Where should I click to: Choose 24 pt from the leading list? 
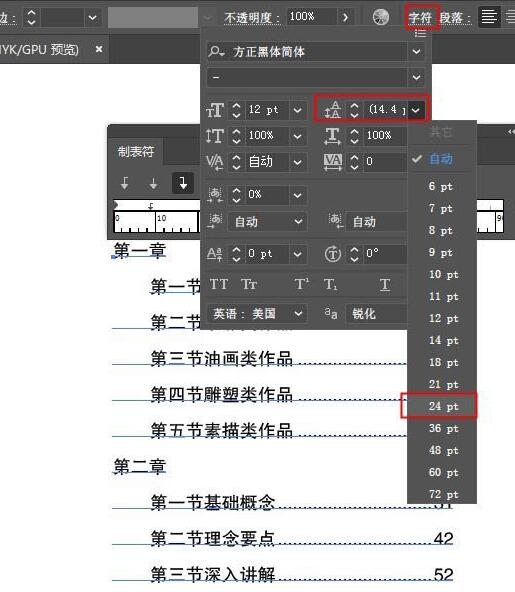click(x=443, y=406)
